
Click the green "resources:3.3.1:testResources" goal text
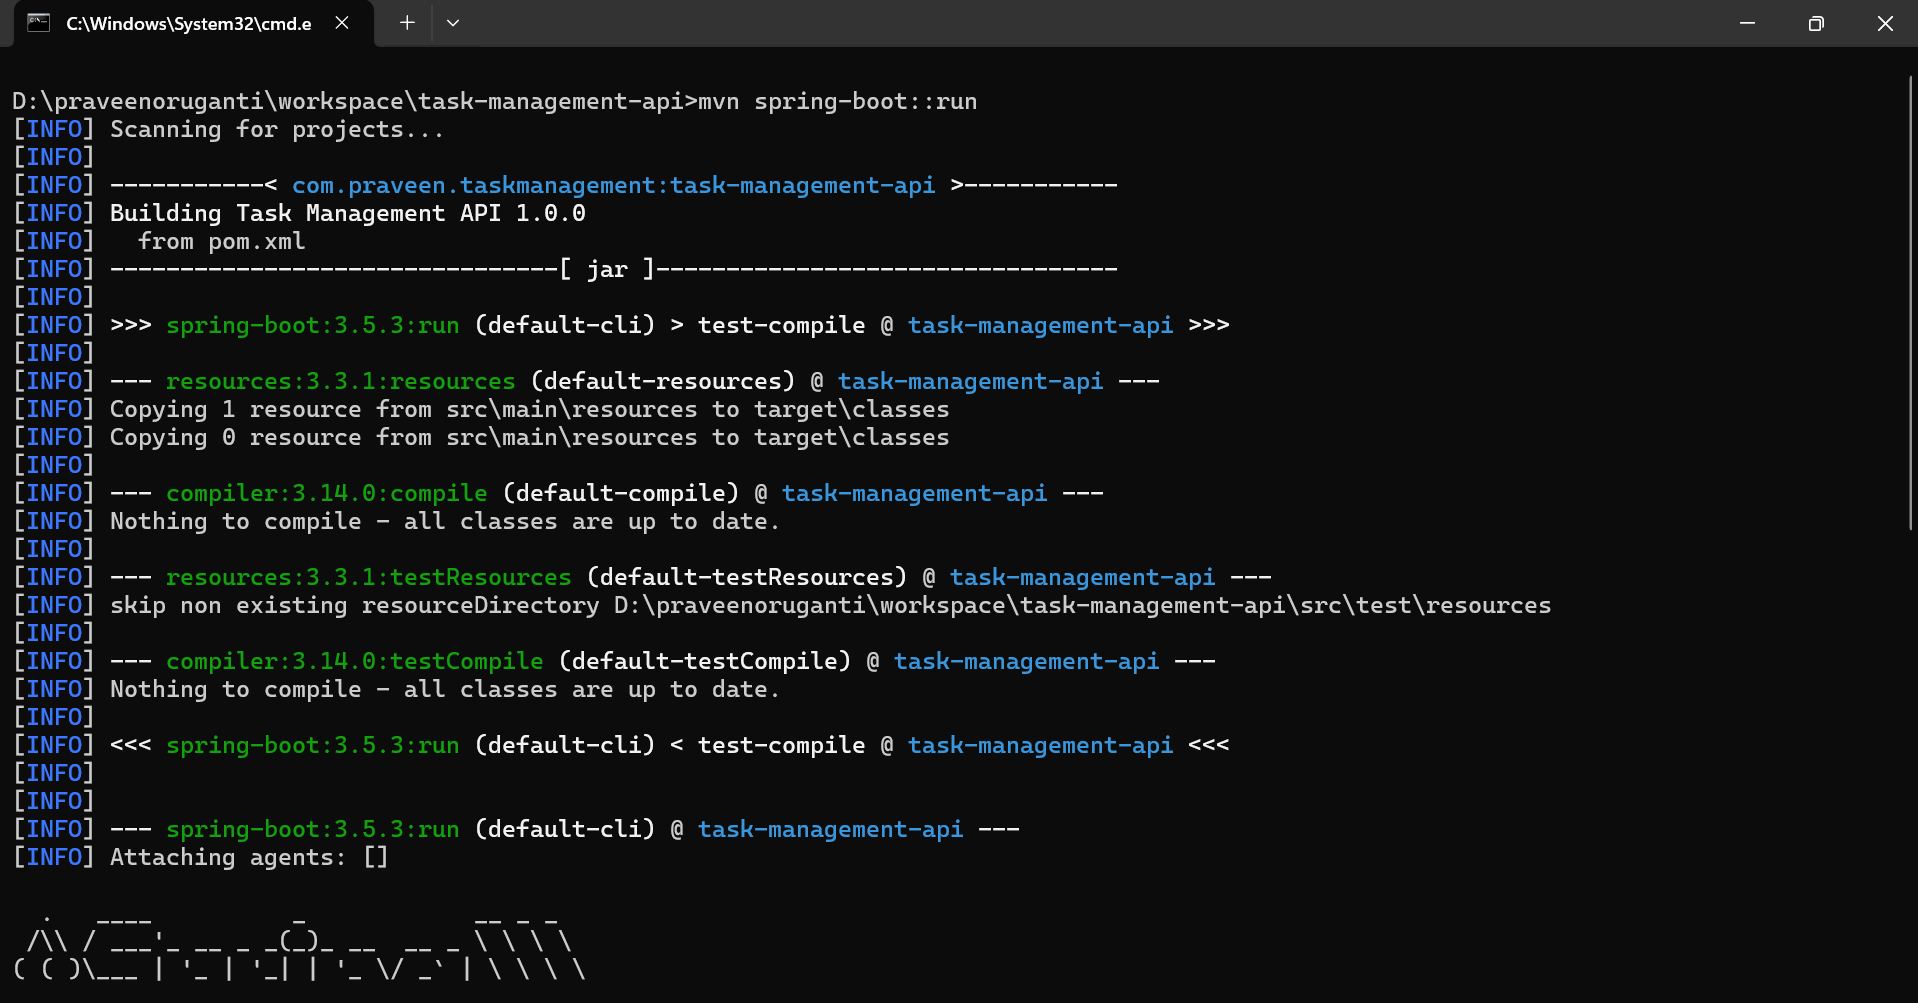369,577
